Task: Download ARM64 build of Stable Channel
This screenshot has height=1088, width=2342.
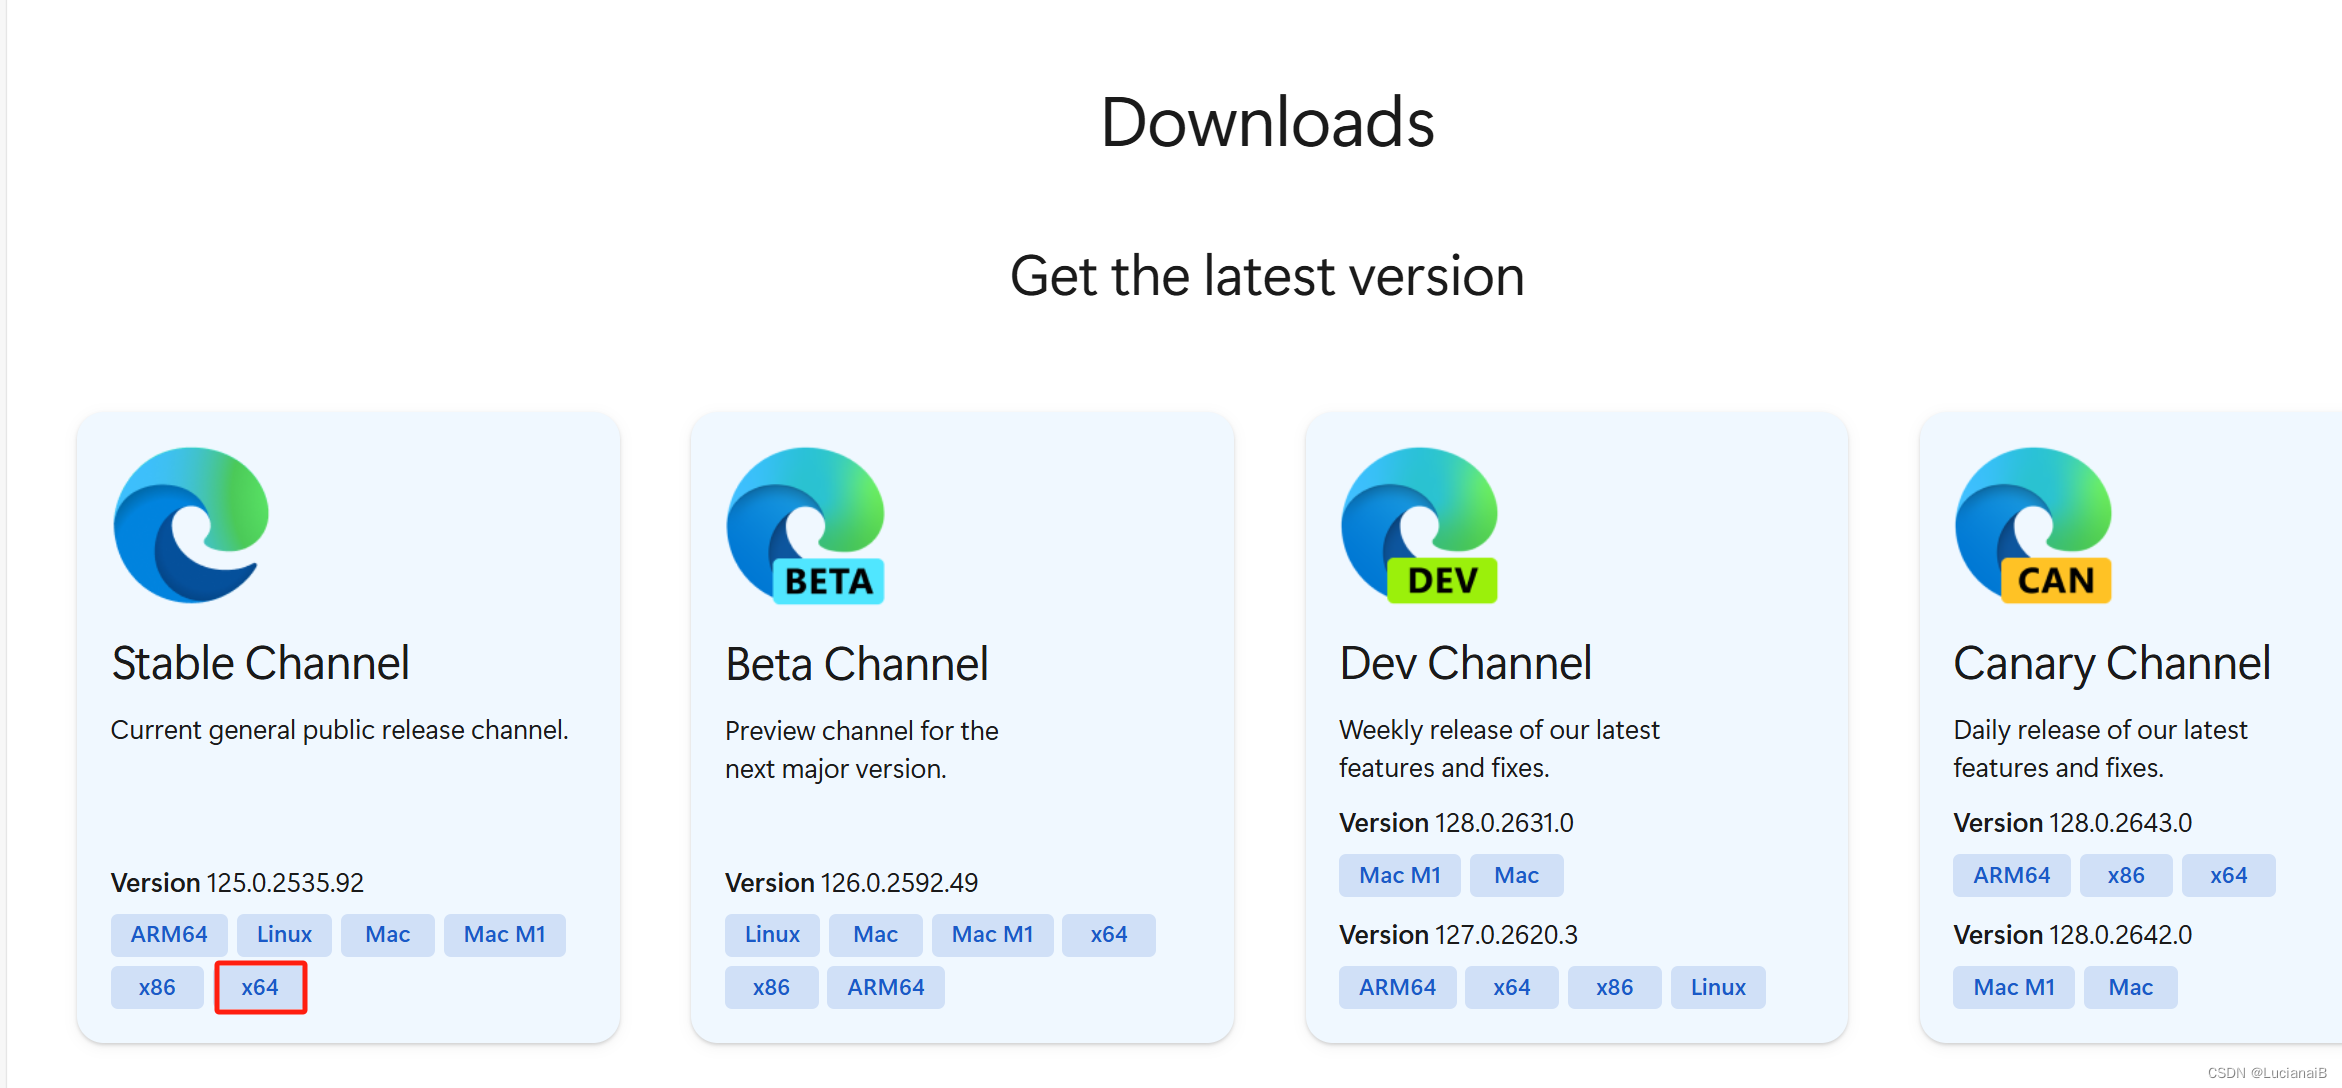Action: (x=168, y=934)
